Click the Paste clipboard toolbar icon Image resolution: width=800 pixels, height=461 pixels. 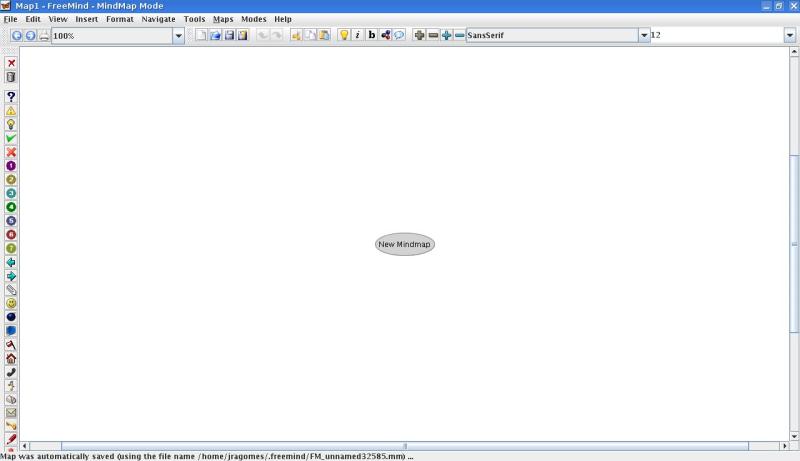point(324,35)
